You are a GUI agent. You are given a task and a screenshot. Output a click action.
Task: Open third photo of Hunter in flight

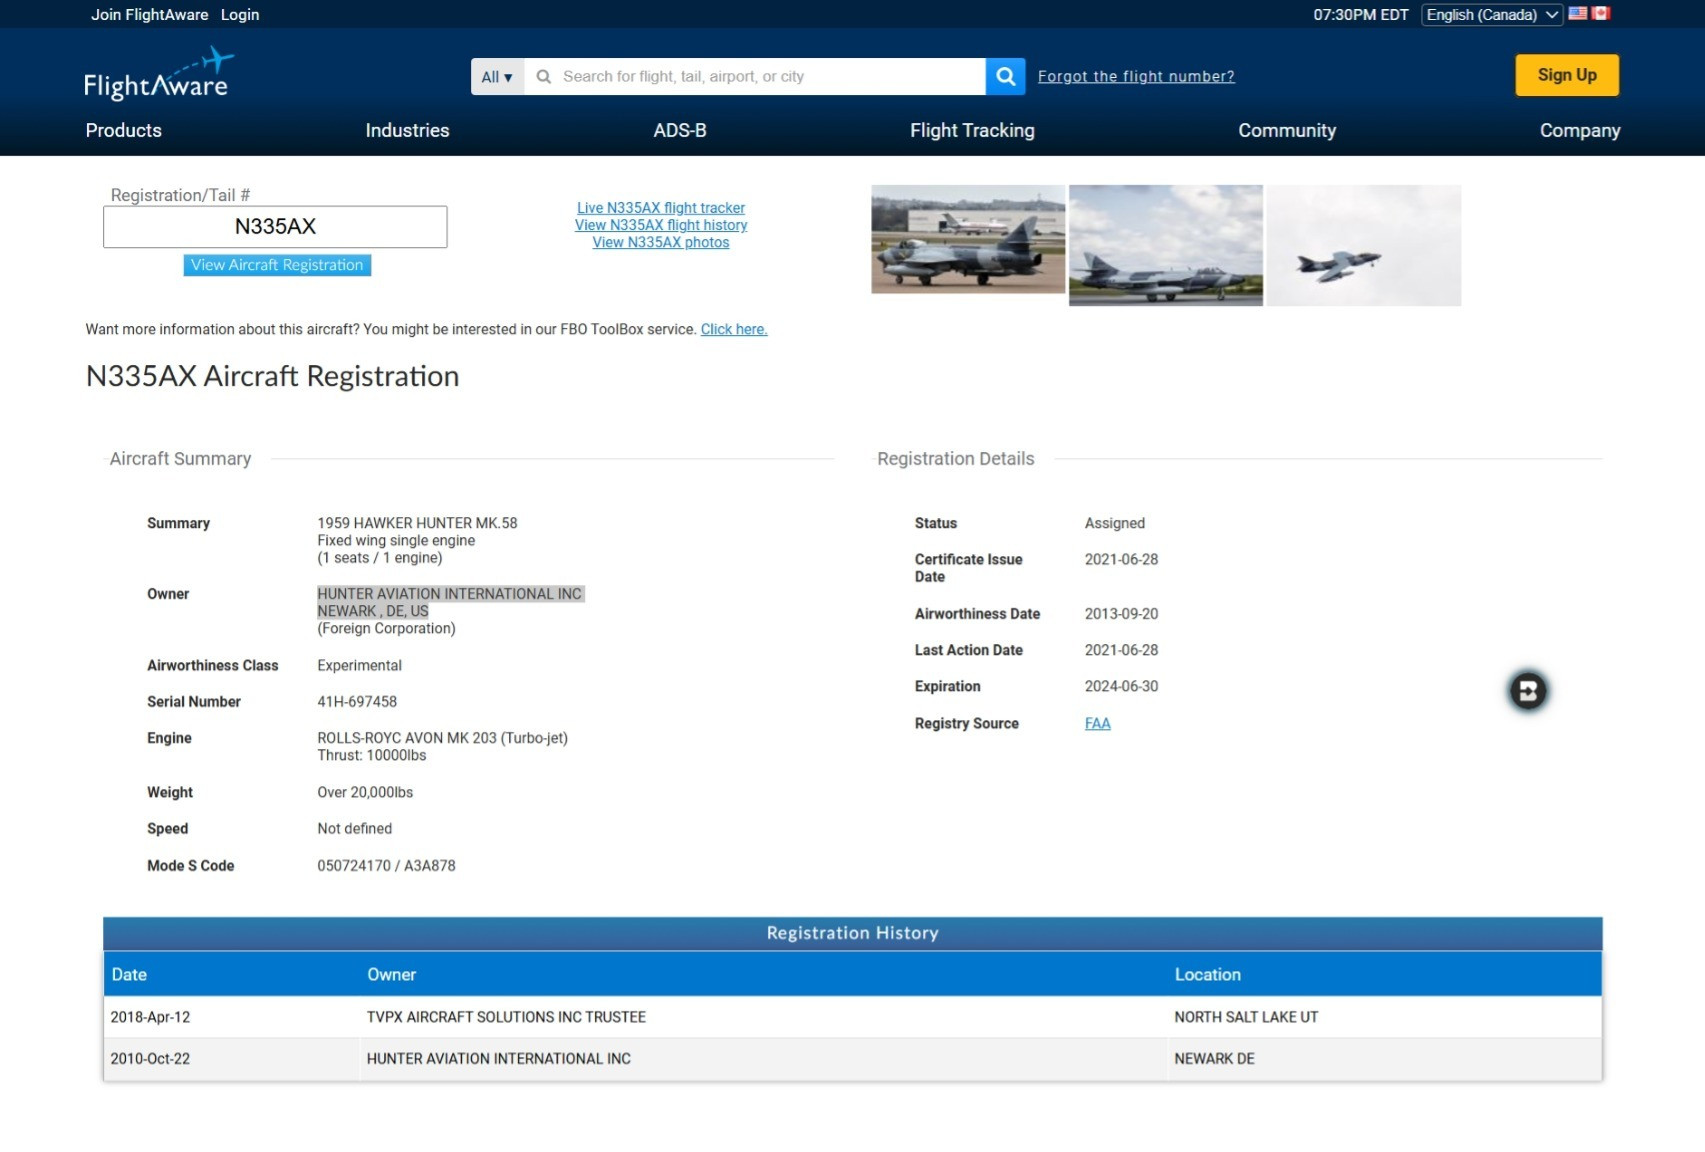pyautogui.click(x=1364, y=245)
